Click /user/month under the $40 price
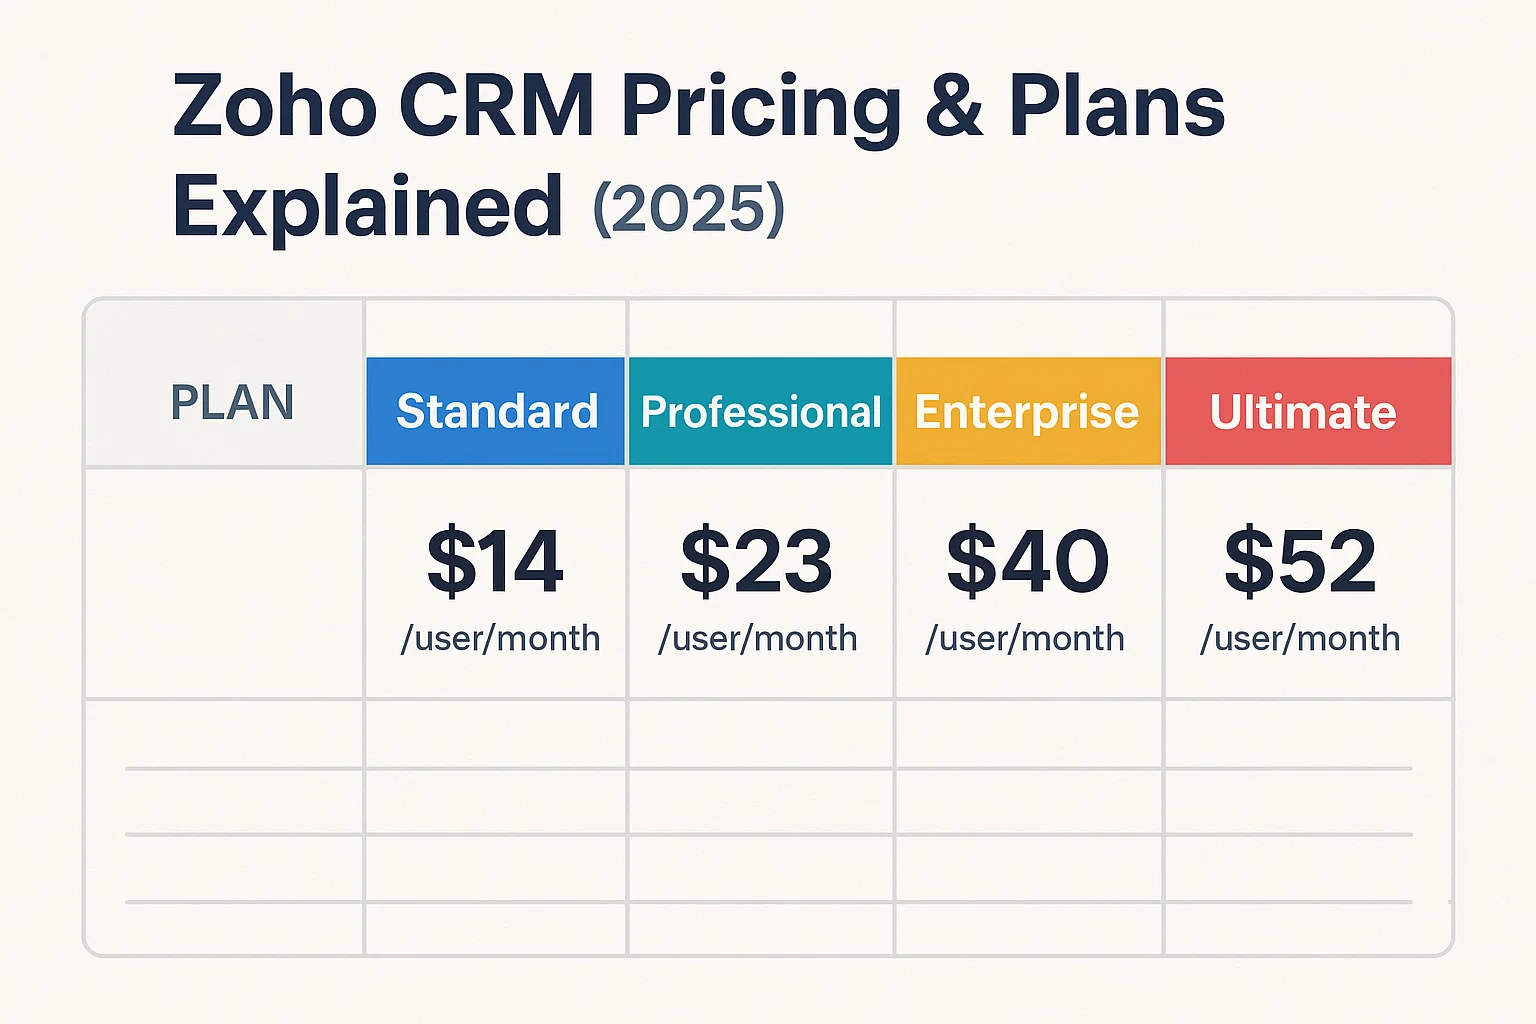Screen dimensions: 1536x1024 1025,638
